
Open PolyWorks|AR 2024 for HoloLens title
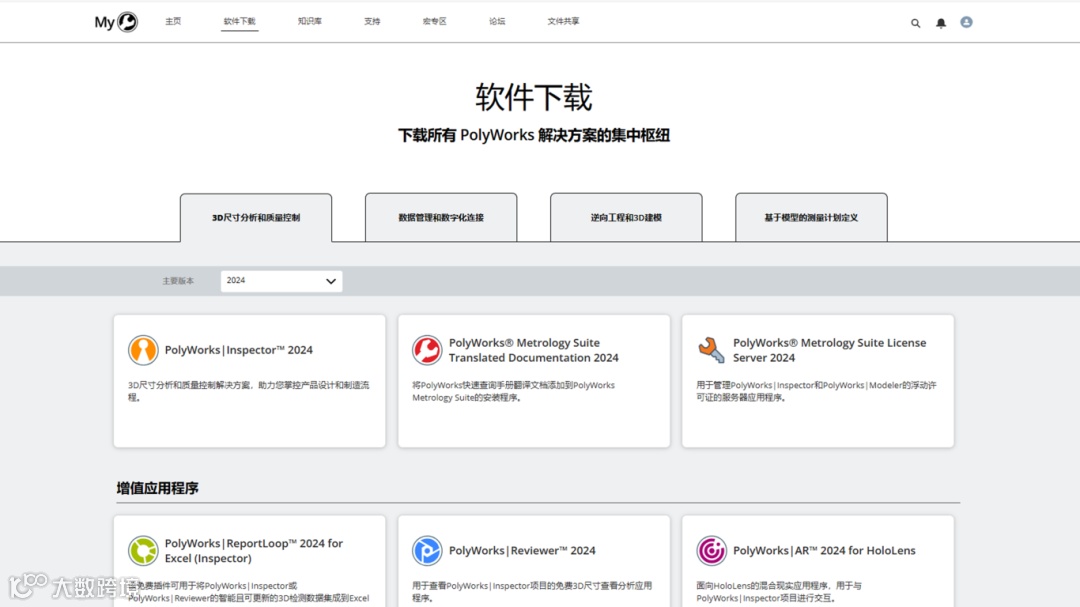pyautogui.click(x=824, y=551)
